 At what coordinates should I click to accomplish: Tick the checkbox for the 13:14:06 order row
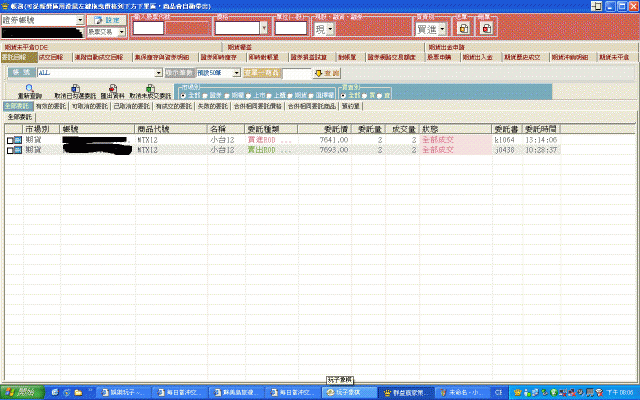click(10, 140)
